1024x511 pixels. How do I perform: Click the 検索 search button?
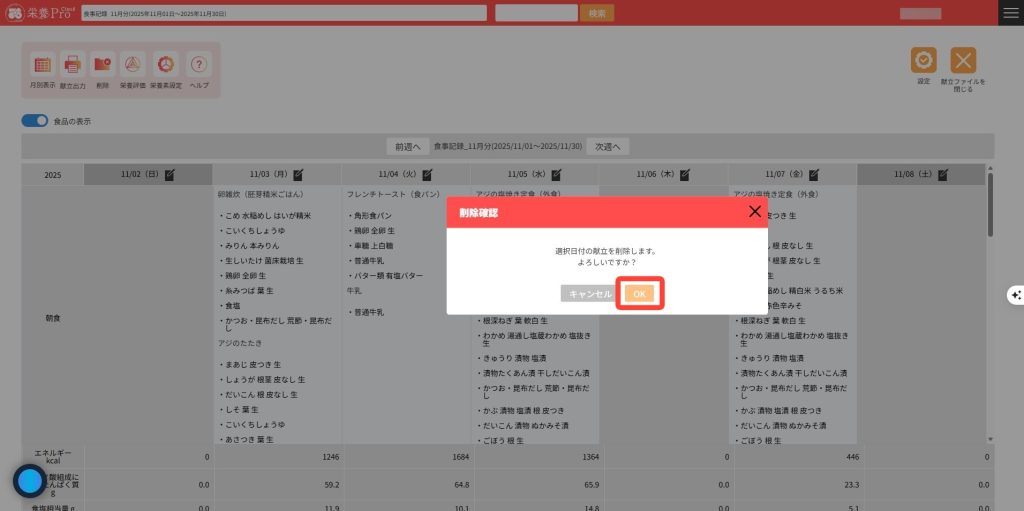point(597,13)
